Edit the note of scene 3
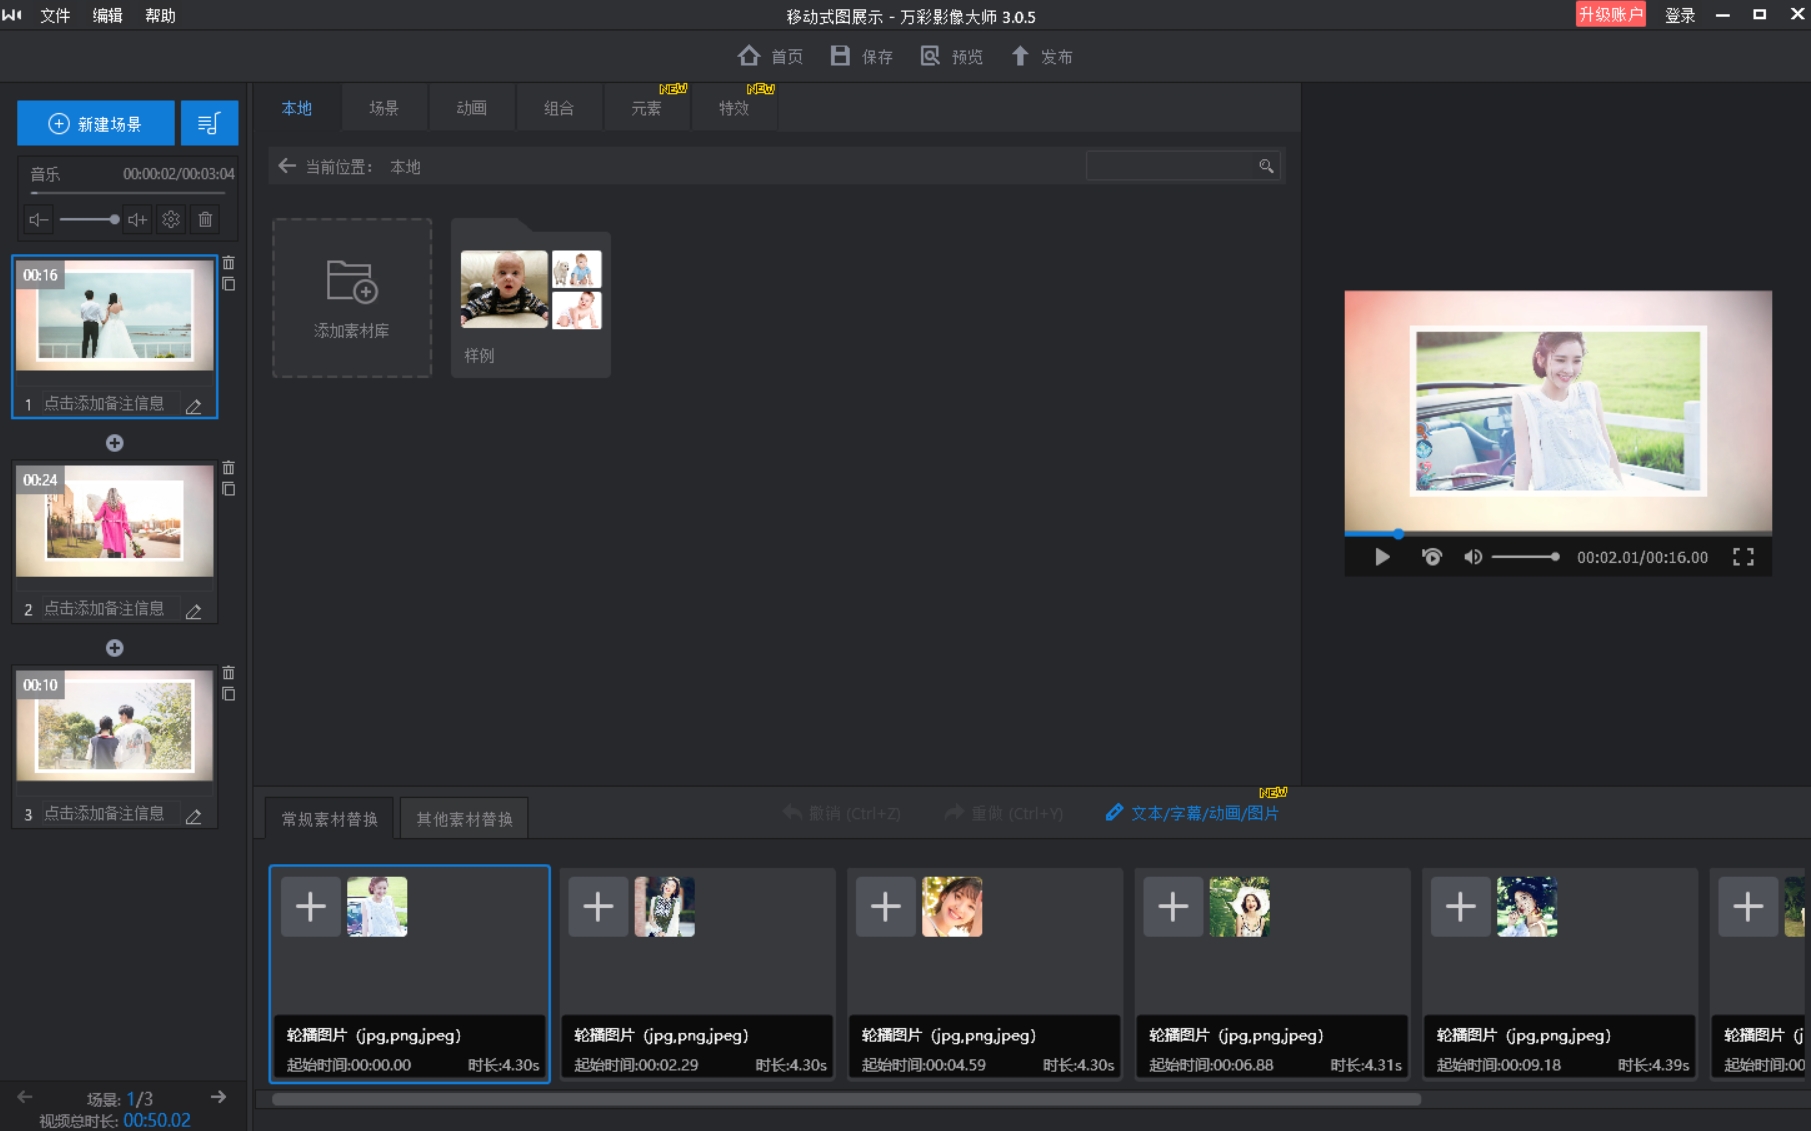 [x=193, y=815]
